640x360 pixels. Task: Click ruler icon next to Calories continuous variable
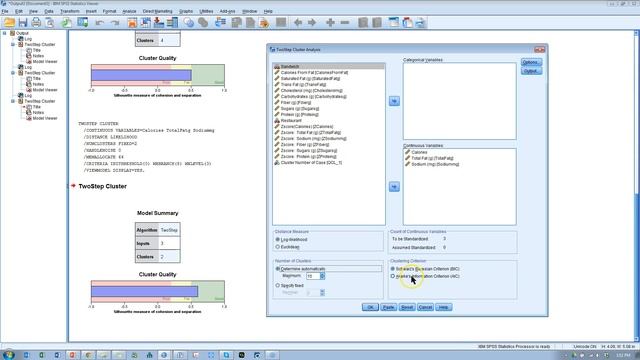(x=407, y=152)
